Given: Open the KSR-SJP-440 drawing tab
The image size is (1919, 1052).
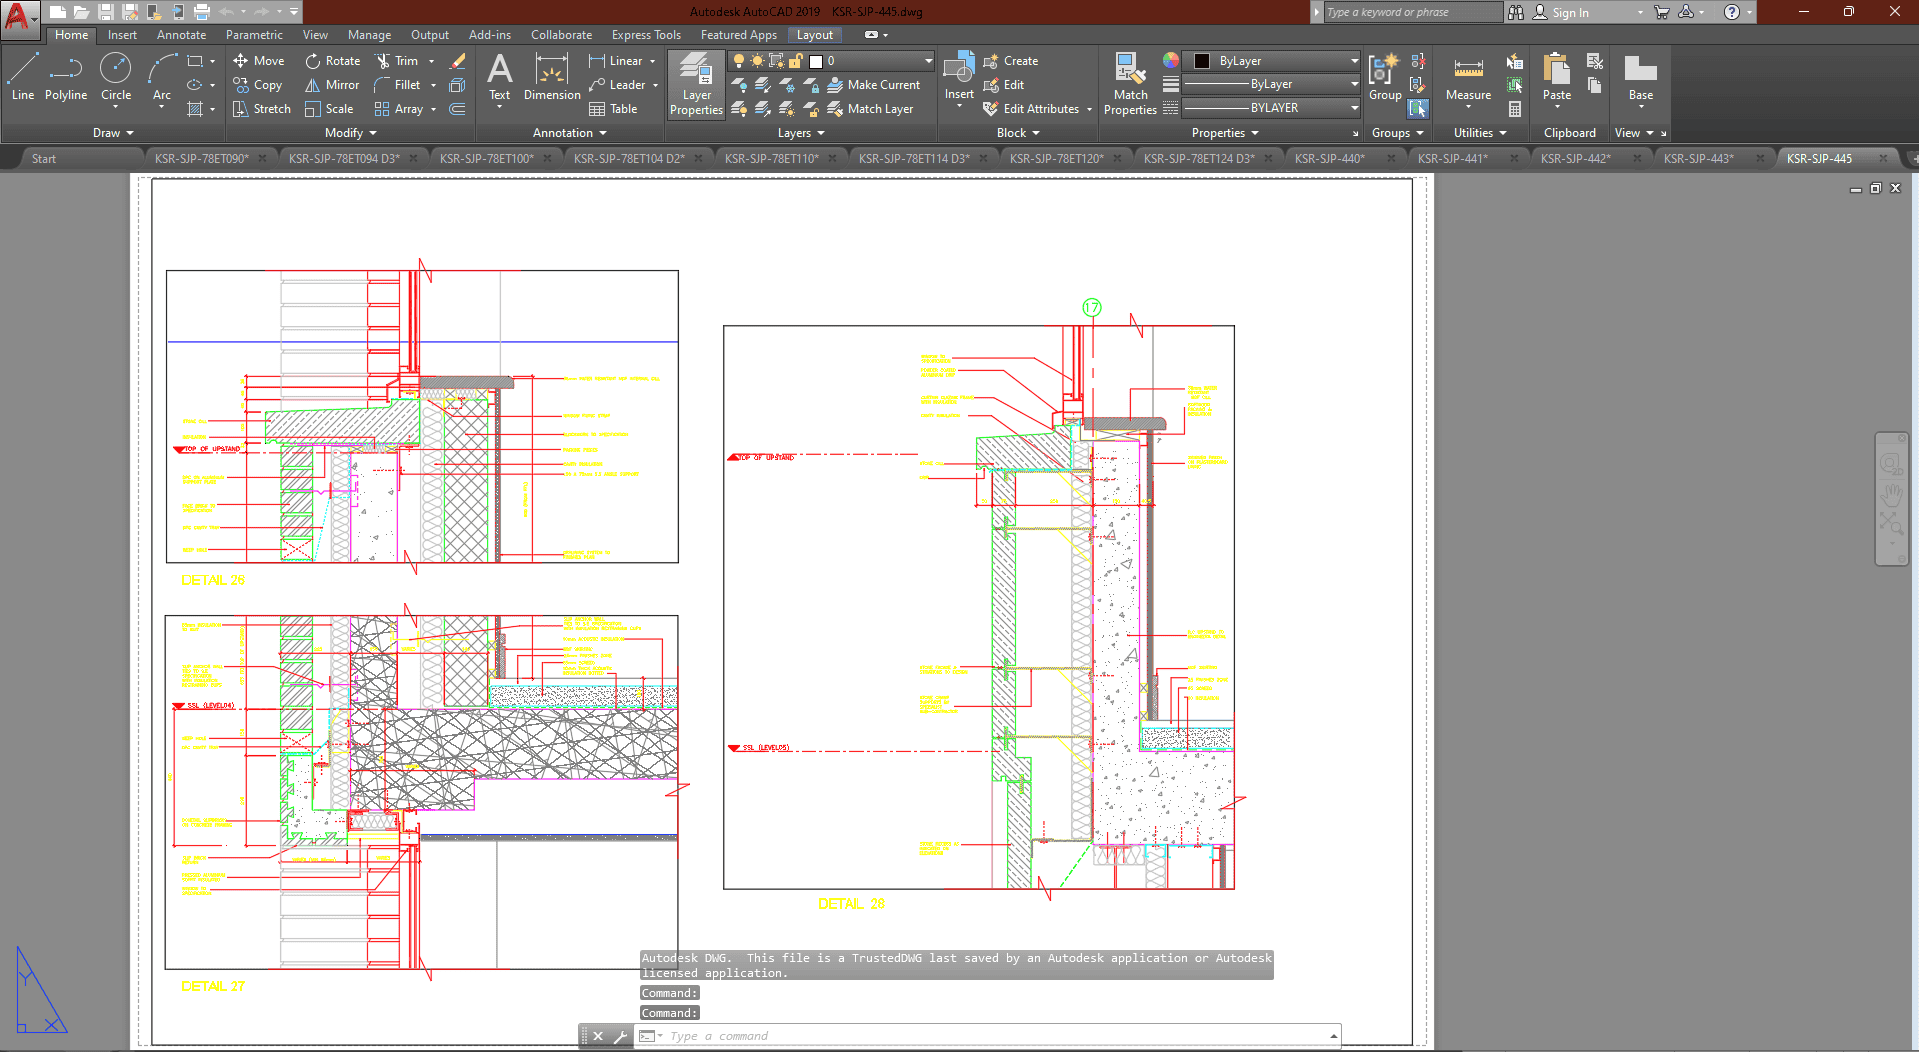Looking at the screenshot, I should (1329, 158).
